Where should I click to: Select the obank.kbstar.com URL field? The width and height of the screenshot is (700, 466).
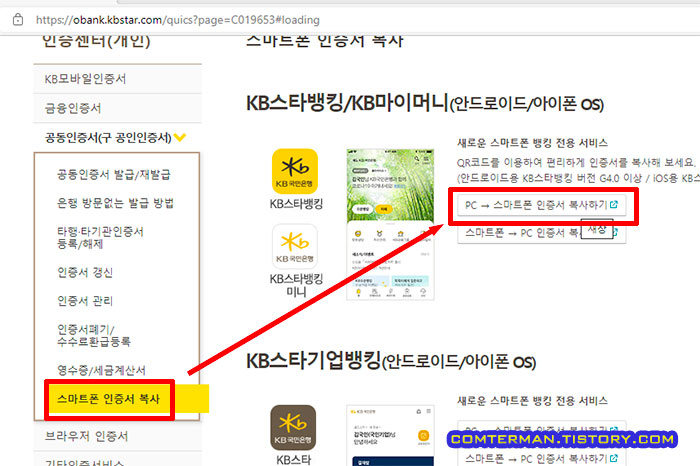[x=178, y=20]
